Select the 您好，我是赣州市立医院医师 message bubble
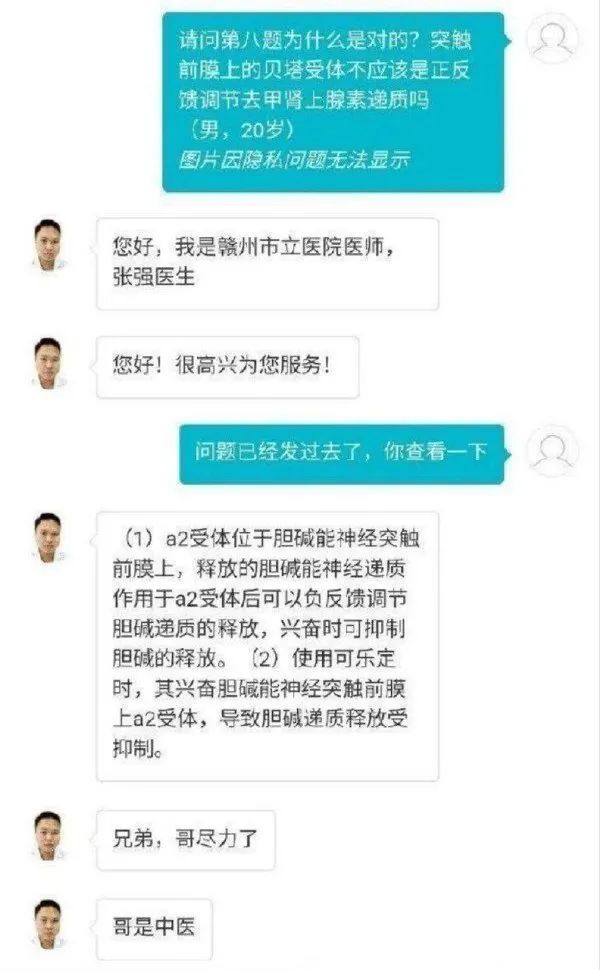600x970 pixels. click(268, 264)
